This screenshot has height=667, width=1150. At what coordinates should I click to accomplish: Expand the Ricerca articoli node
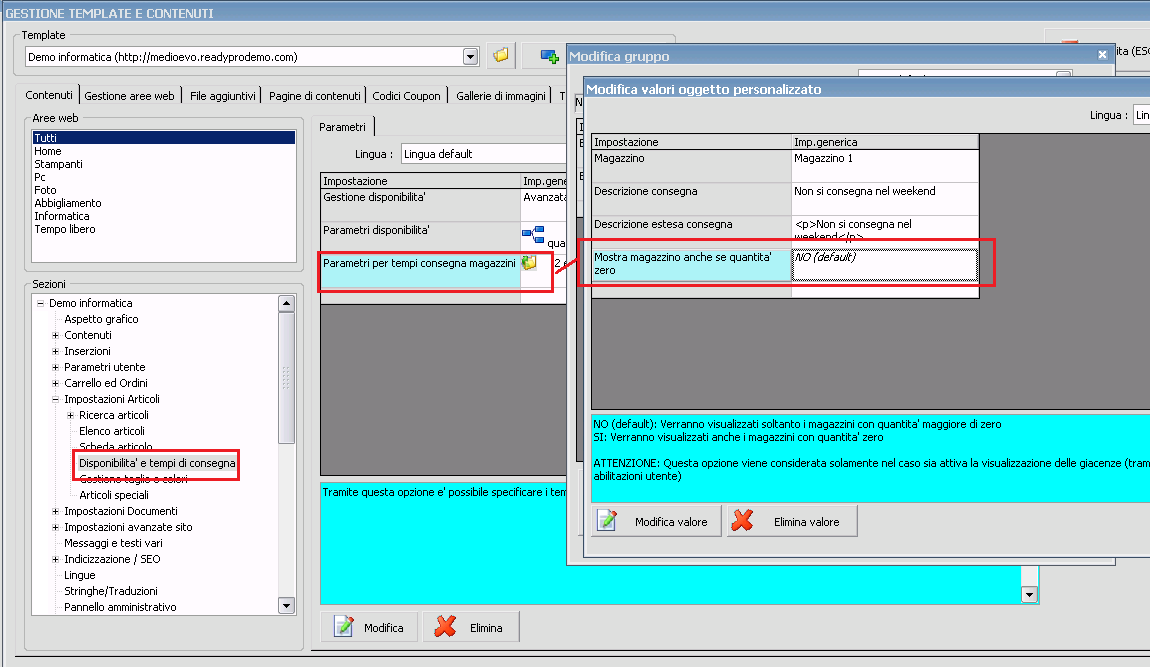tap(70, 415)
